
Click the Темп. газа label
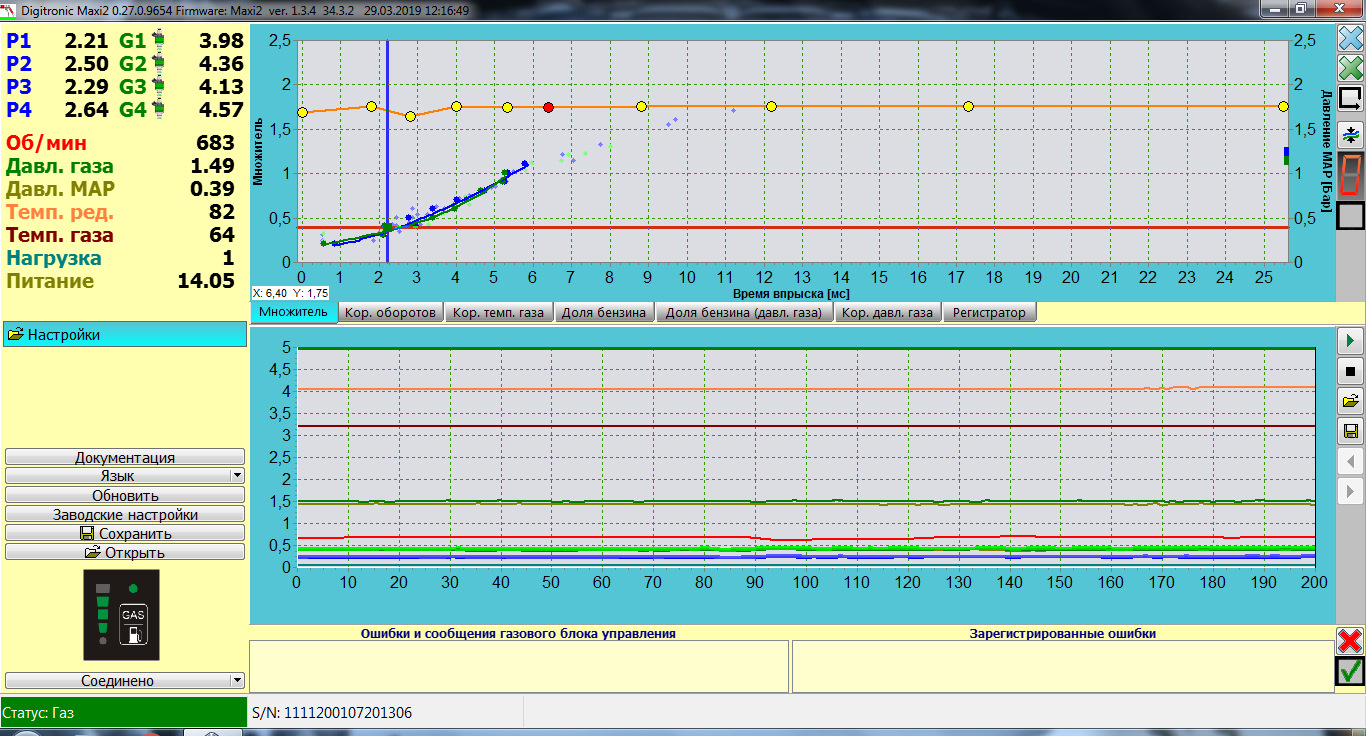[x=60, y=235]
